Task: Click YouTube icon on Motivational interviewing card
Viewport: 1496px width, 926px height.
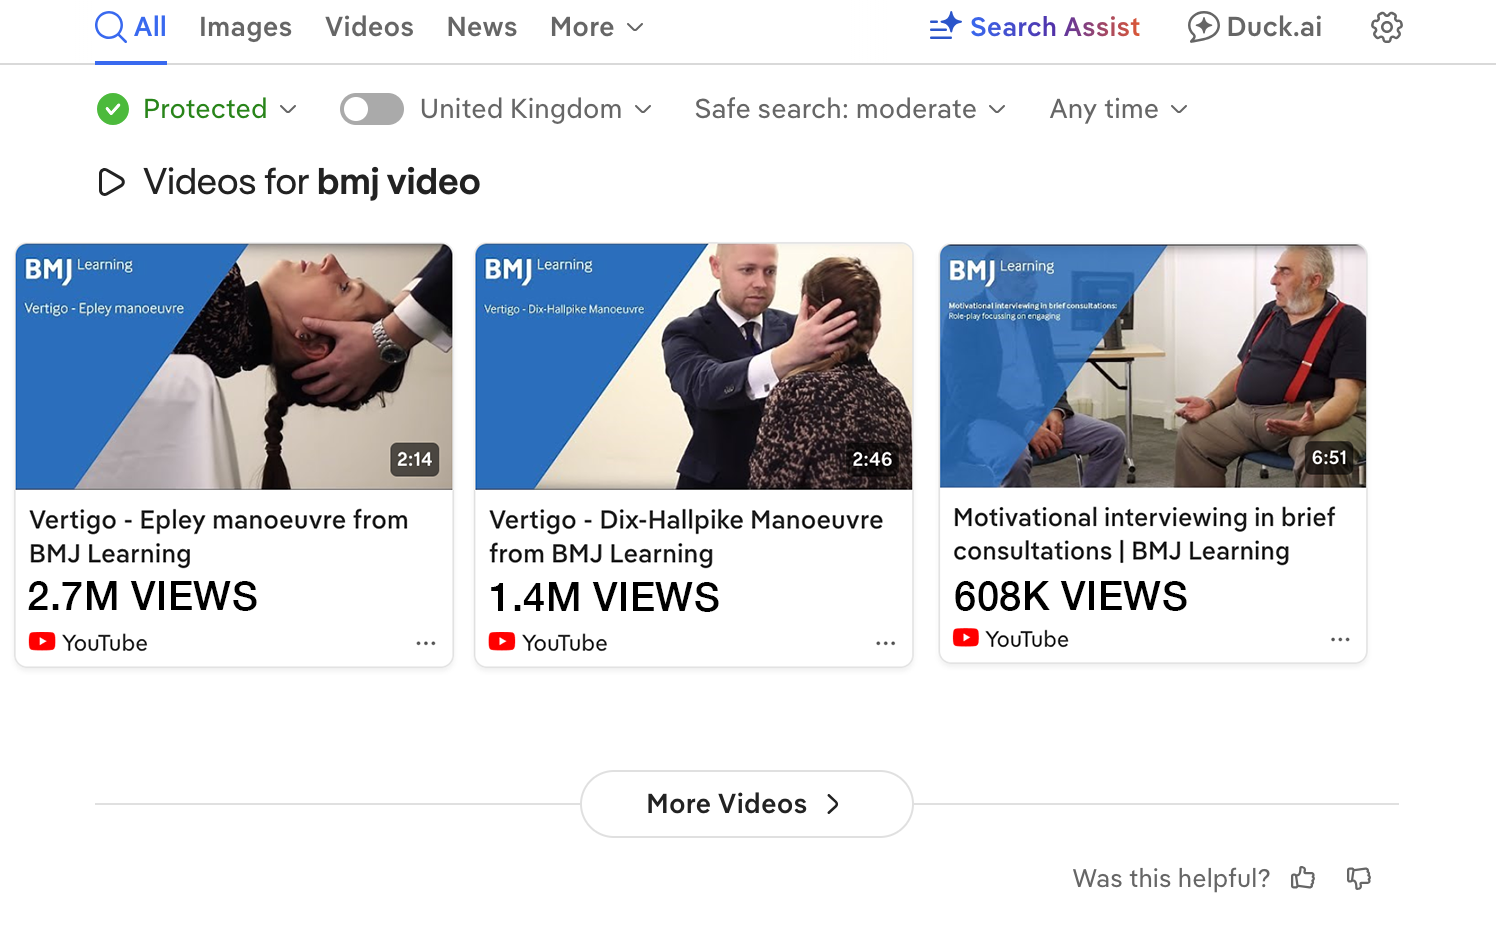Action: 966,638
